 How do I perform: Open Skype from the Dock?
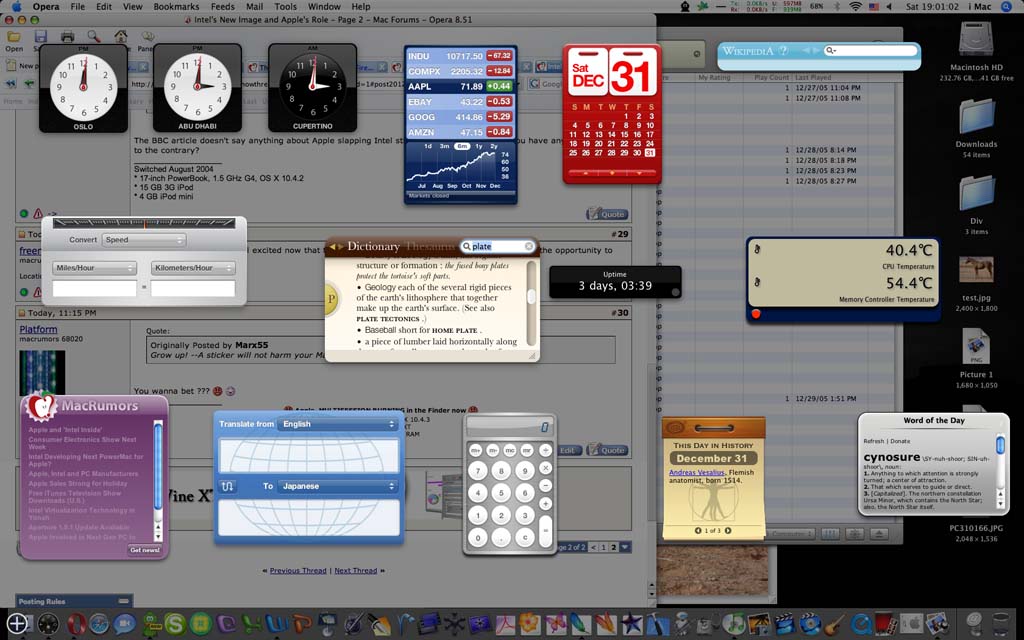tap(175, 624)
